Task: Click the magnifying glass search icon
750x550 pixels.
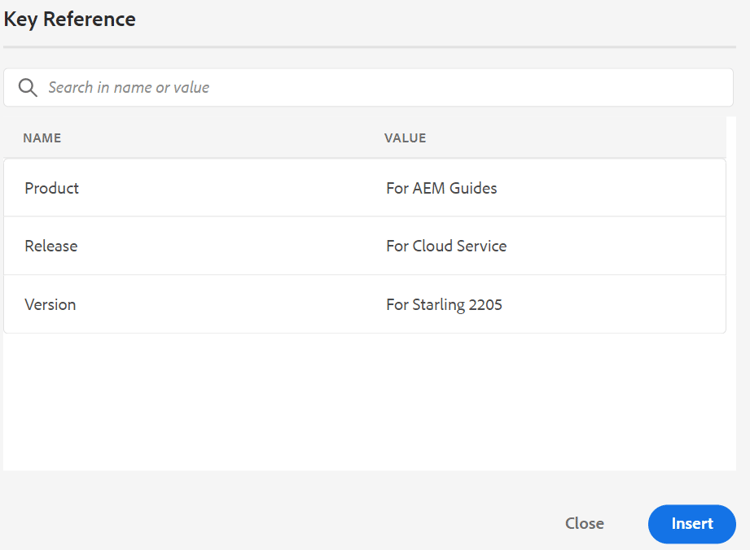Action: click(28, 87)
